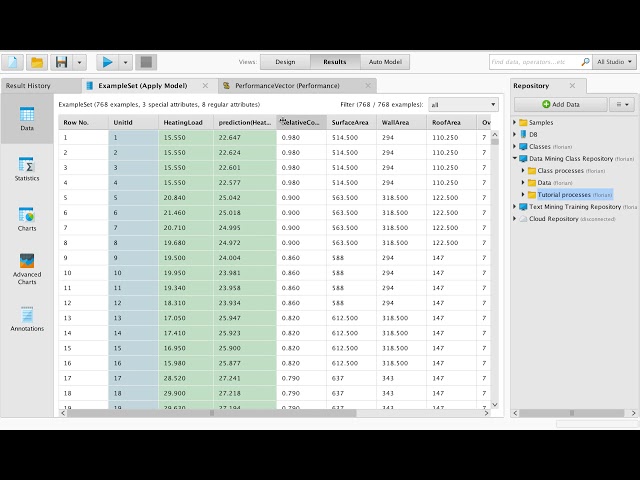
Task: Open the save options dropdown arrow
Action: click(x=80, y=62)
